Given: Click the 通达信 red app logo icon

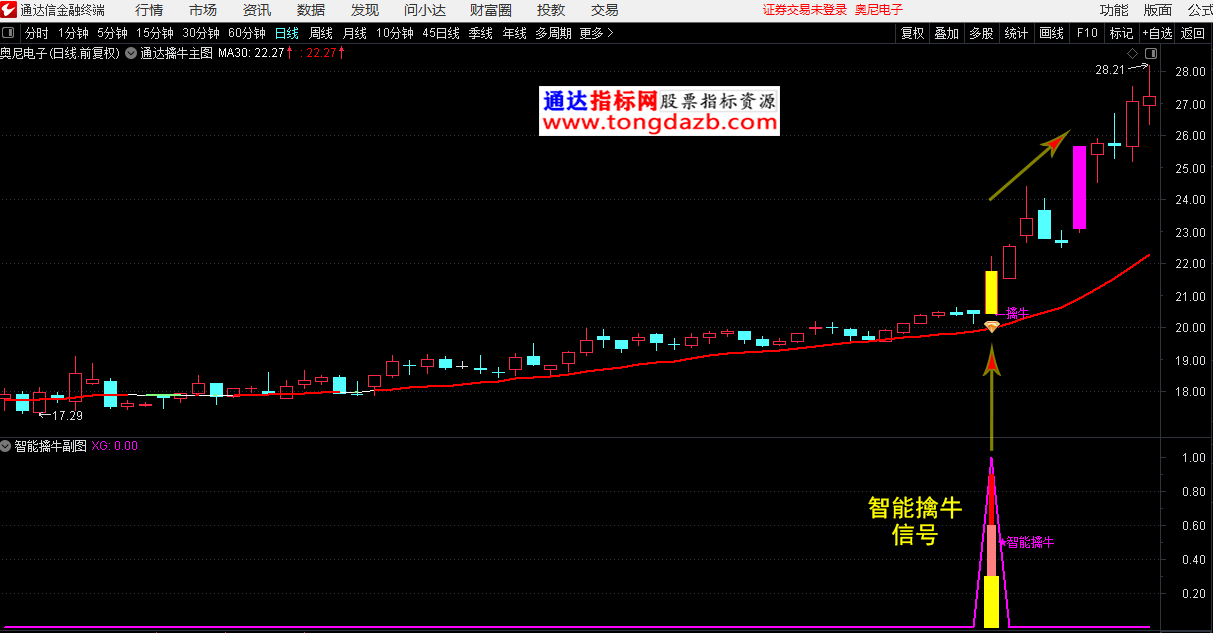Looking at the screenshot, I should (x=9, y=10).
